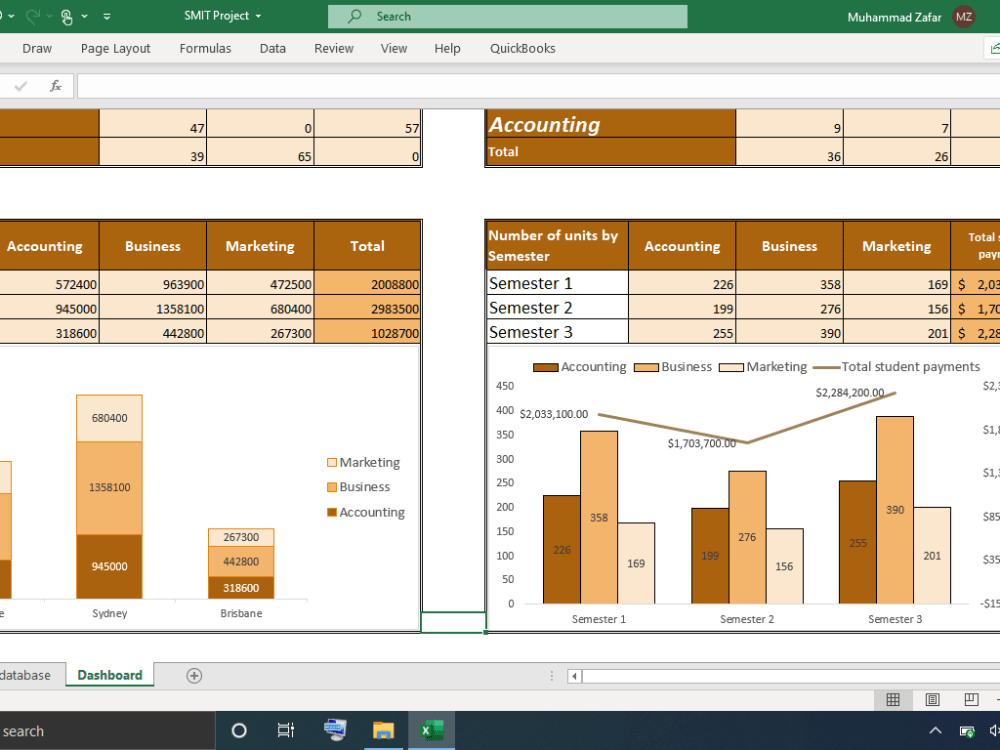Click the Excel icon in the taskbar
The width and height of the screenshot is (1000, 750).
(x=432, y=730)
